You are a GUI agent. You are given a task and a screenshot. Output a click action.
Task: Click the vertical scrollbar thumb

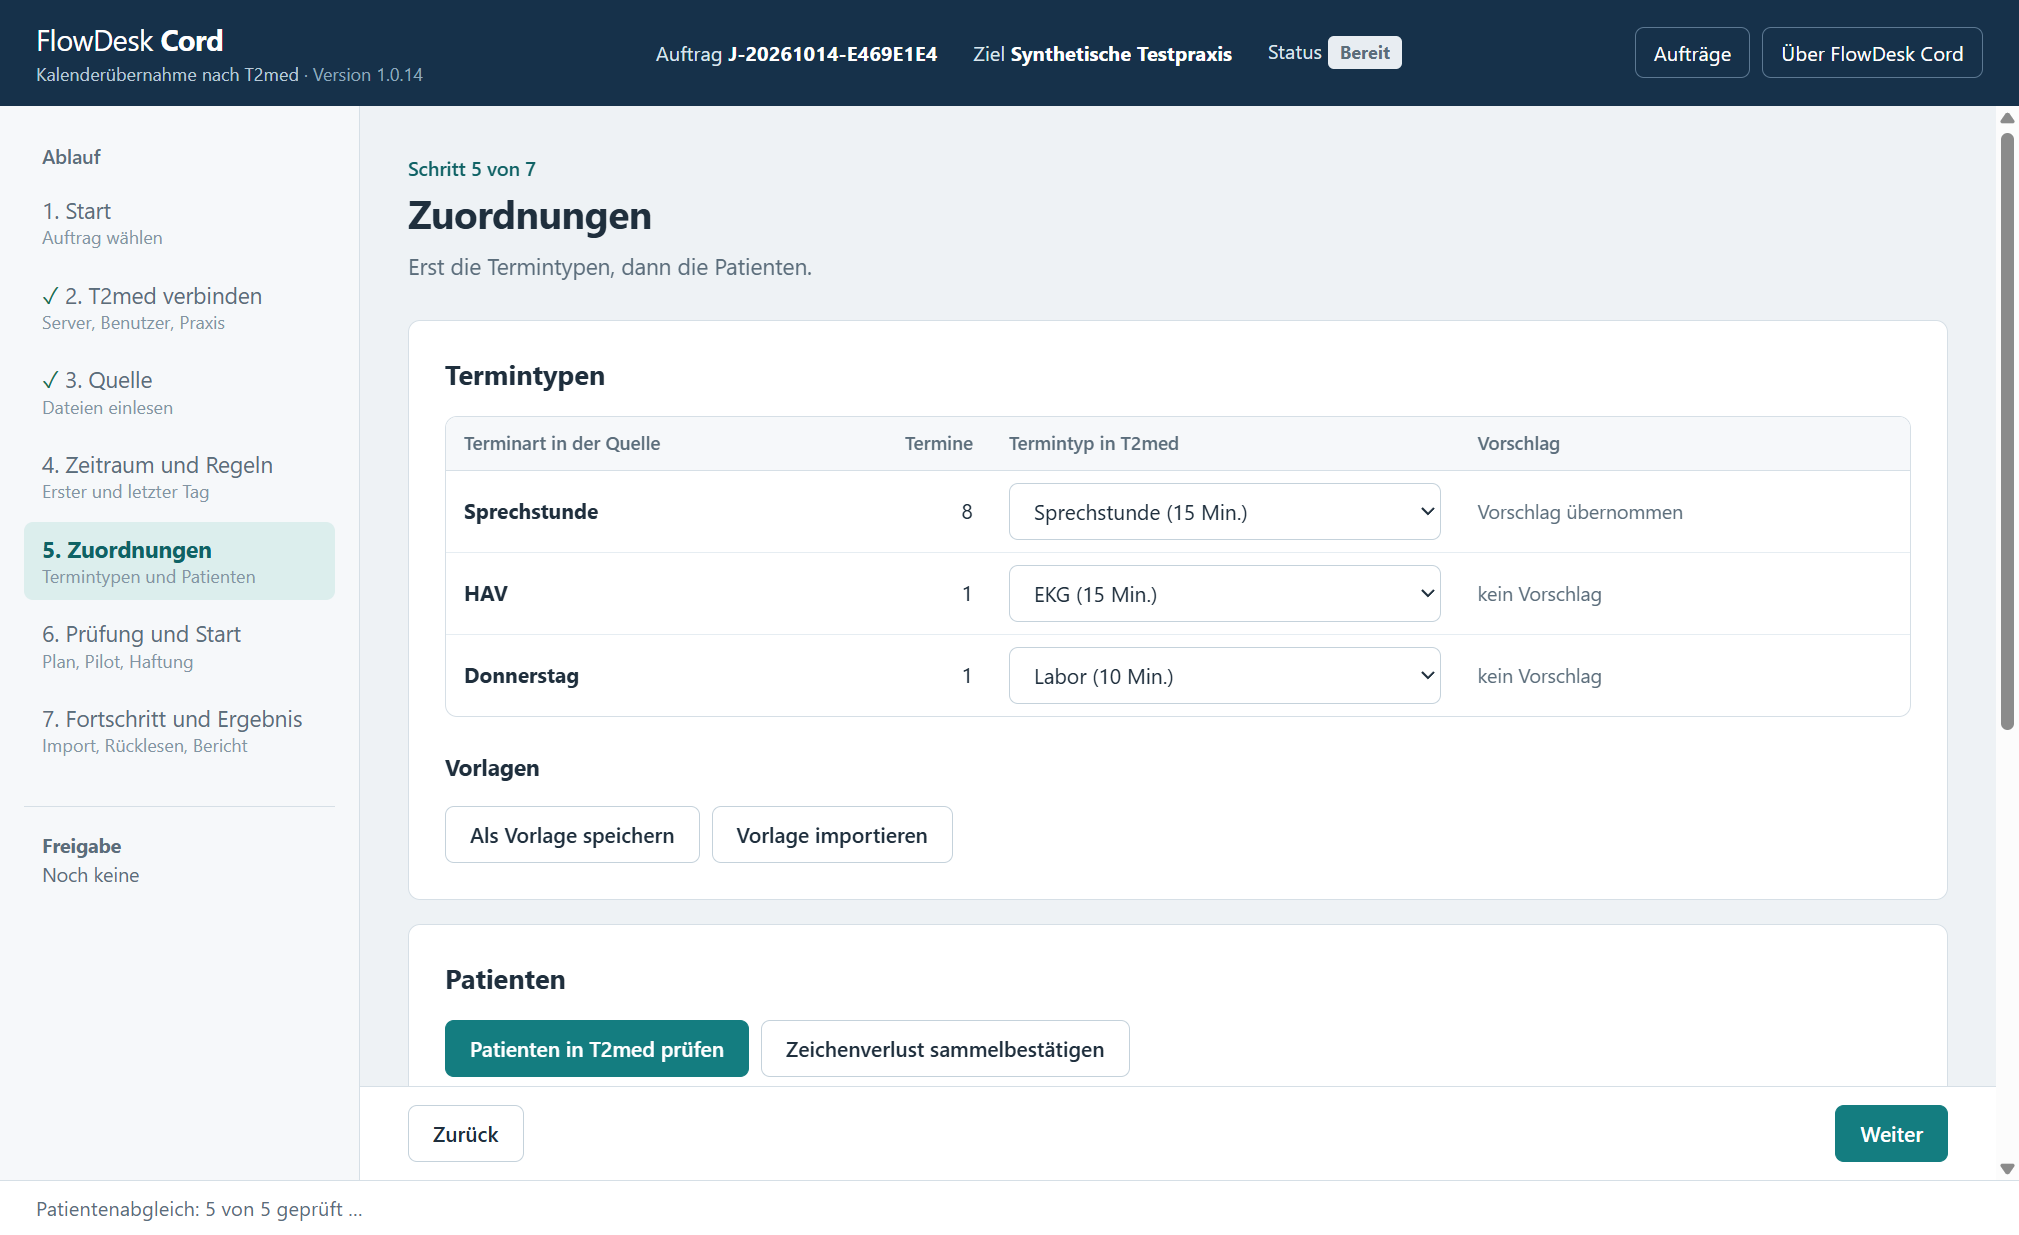tap(2007, 430)
